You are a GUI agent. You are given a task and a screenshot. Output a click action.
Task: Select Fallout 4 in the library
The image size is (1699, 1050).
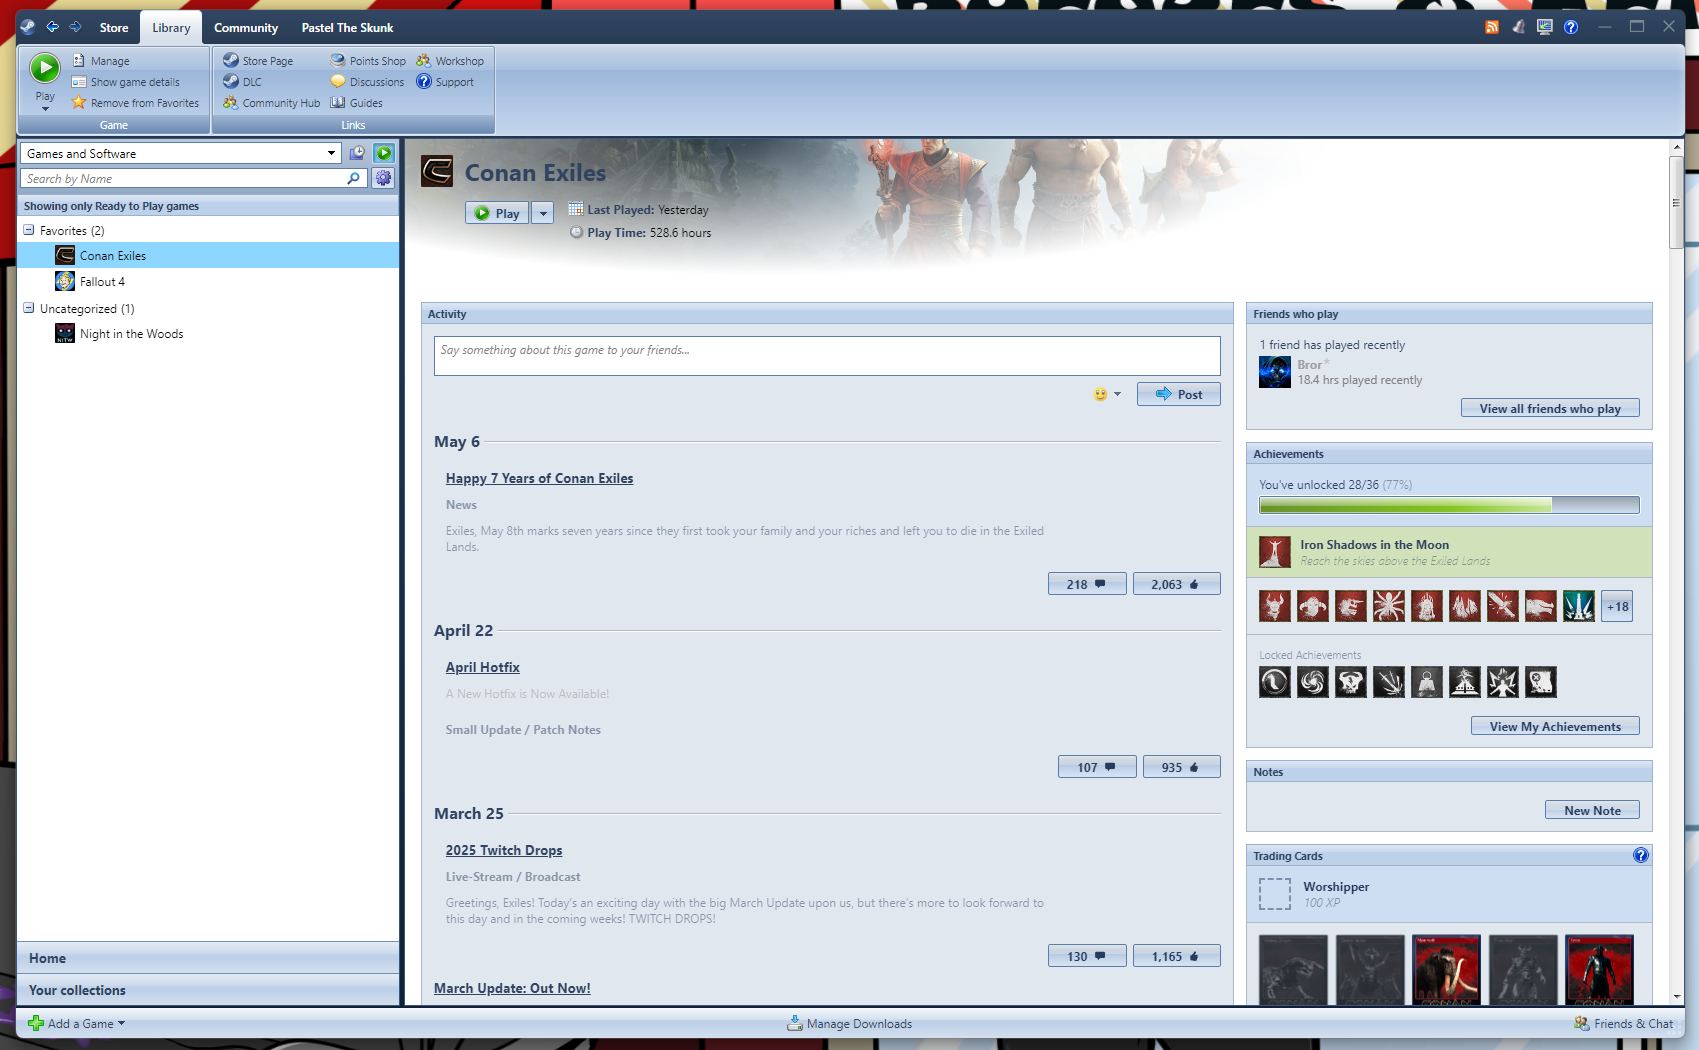[208, 282]
